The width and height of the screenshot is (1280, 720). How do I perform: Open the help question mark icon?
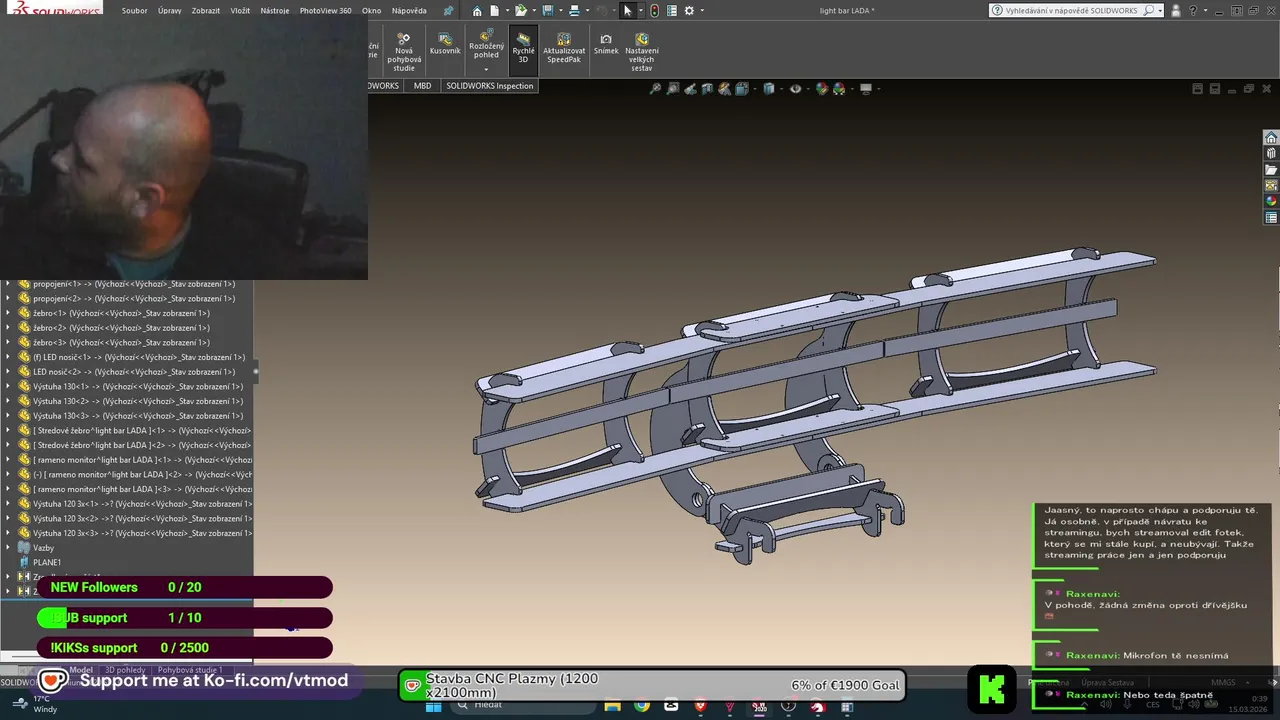1192,11
